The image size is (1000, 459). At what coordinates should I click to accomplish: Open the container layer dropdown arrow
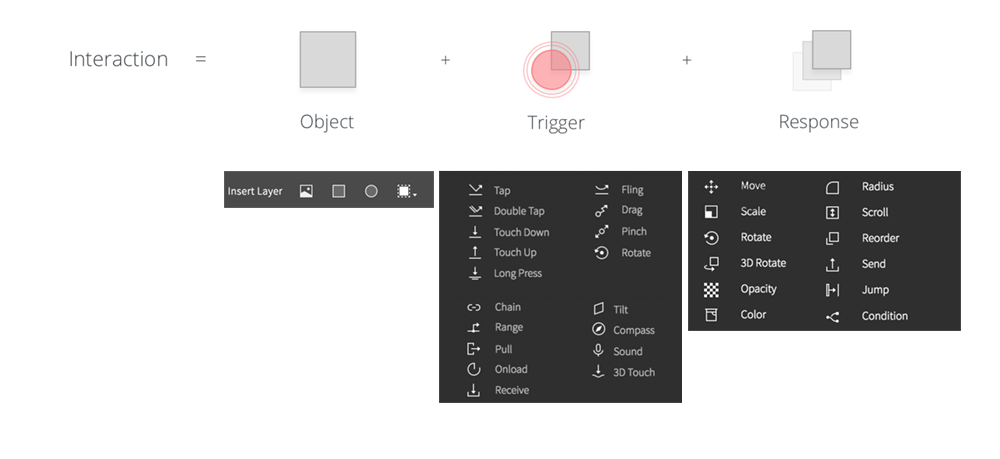pos(415,194)
